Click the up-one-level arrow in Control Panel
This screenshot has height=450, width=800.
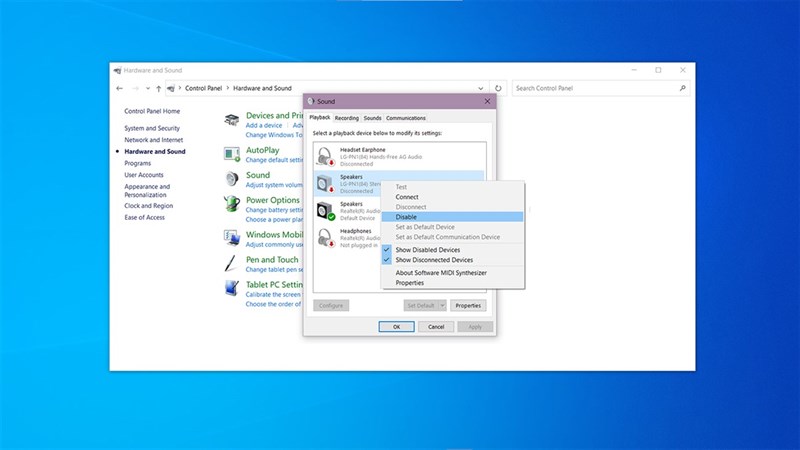click(x=159, y=88)
